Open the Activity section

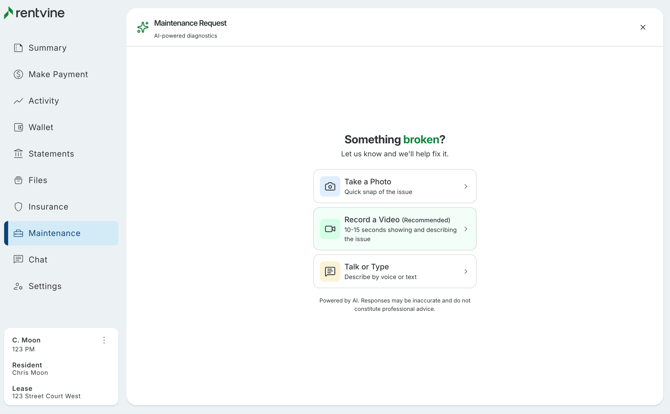(43, 101)
